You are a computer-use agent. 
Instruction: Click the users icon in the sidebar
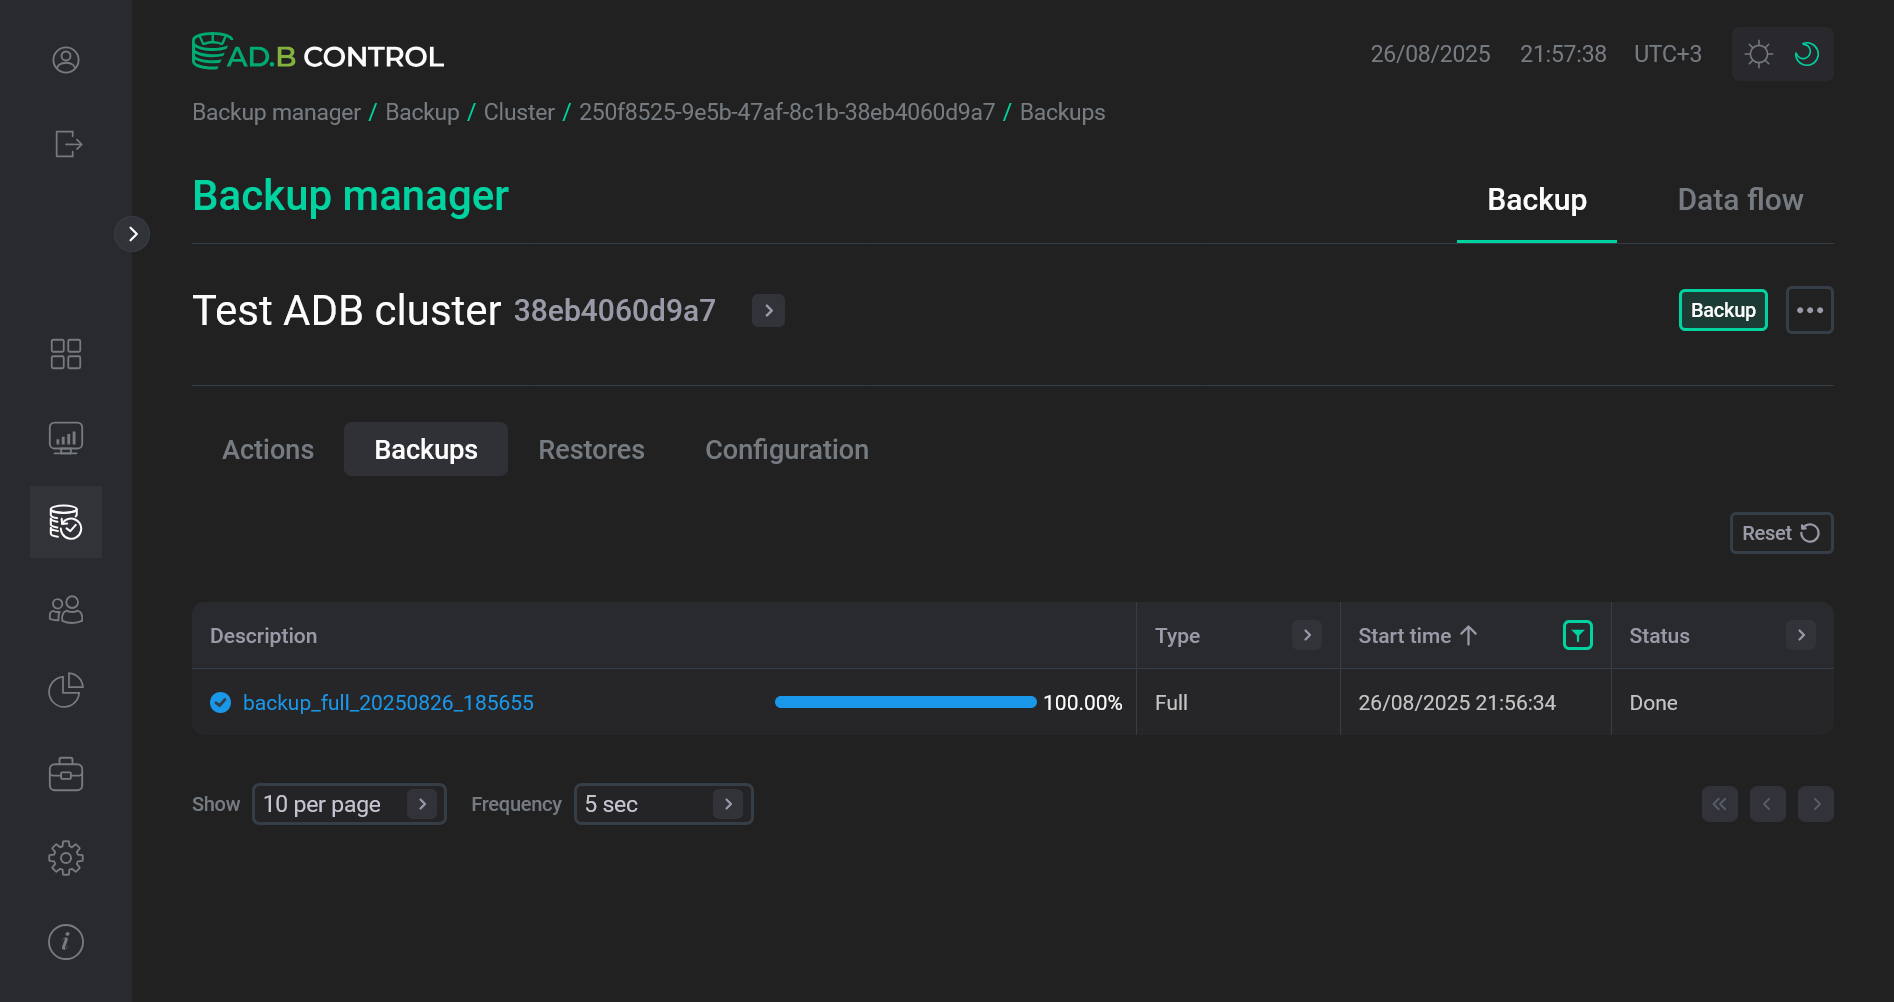(x=65, y=609)
